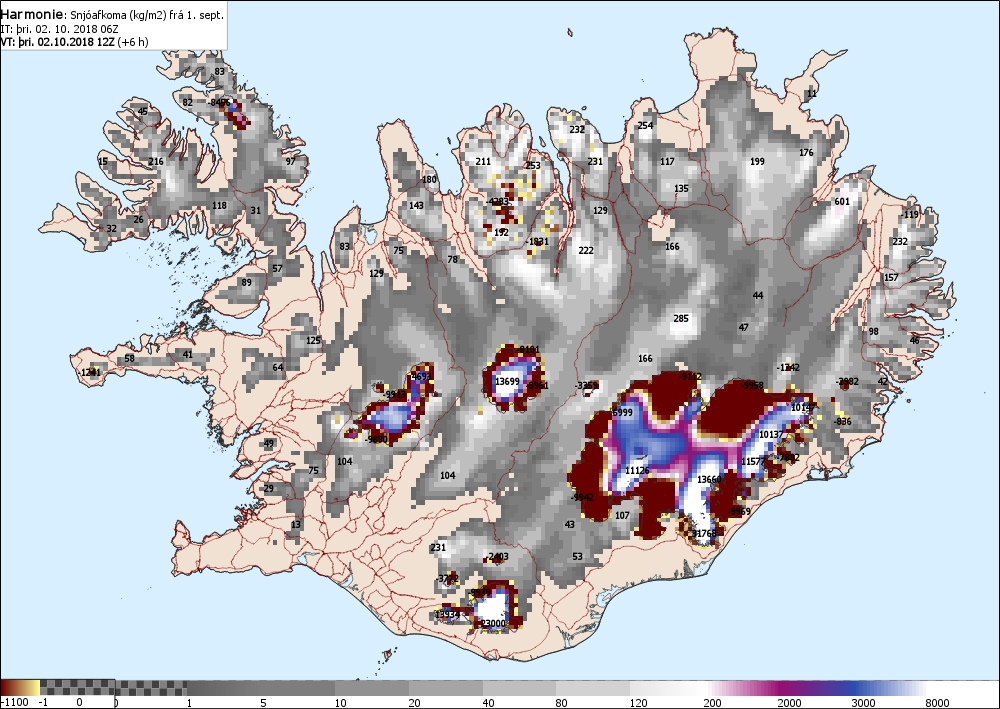Screen dimensions: 1000x709
Task: Click the value 216 in the Westfjords
Action: 156,161
